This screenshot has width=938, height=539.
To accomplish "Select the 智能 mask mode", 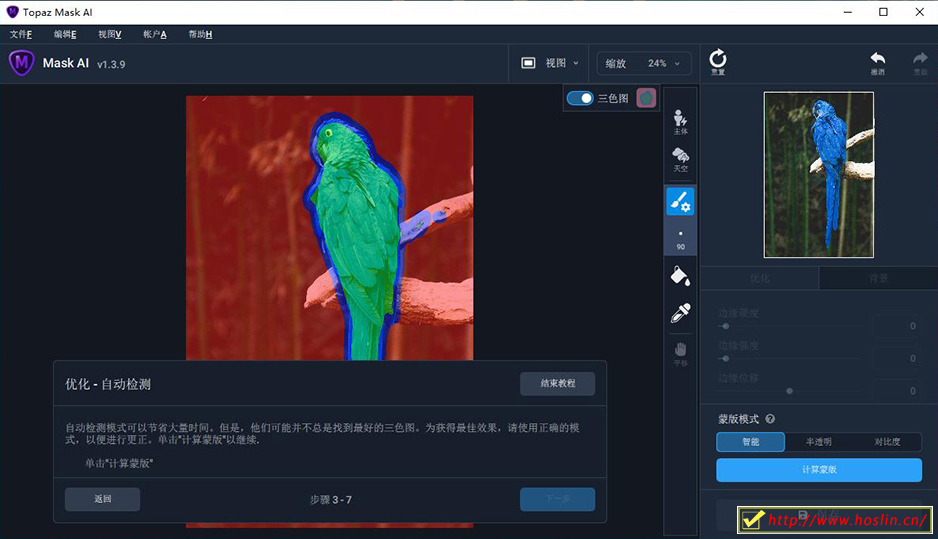I will point(751,442).
